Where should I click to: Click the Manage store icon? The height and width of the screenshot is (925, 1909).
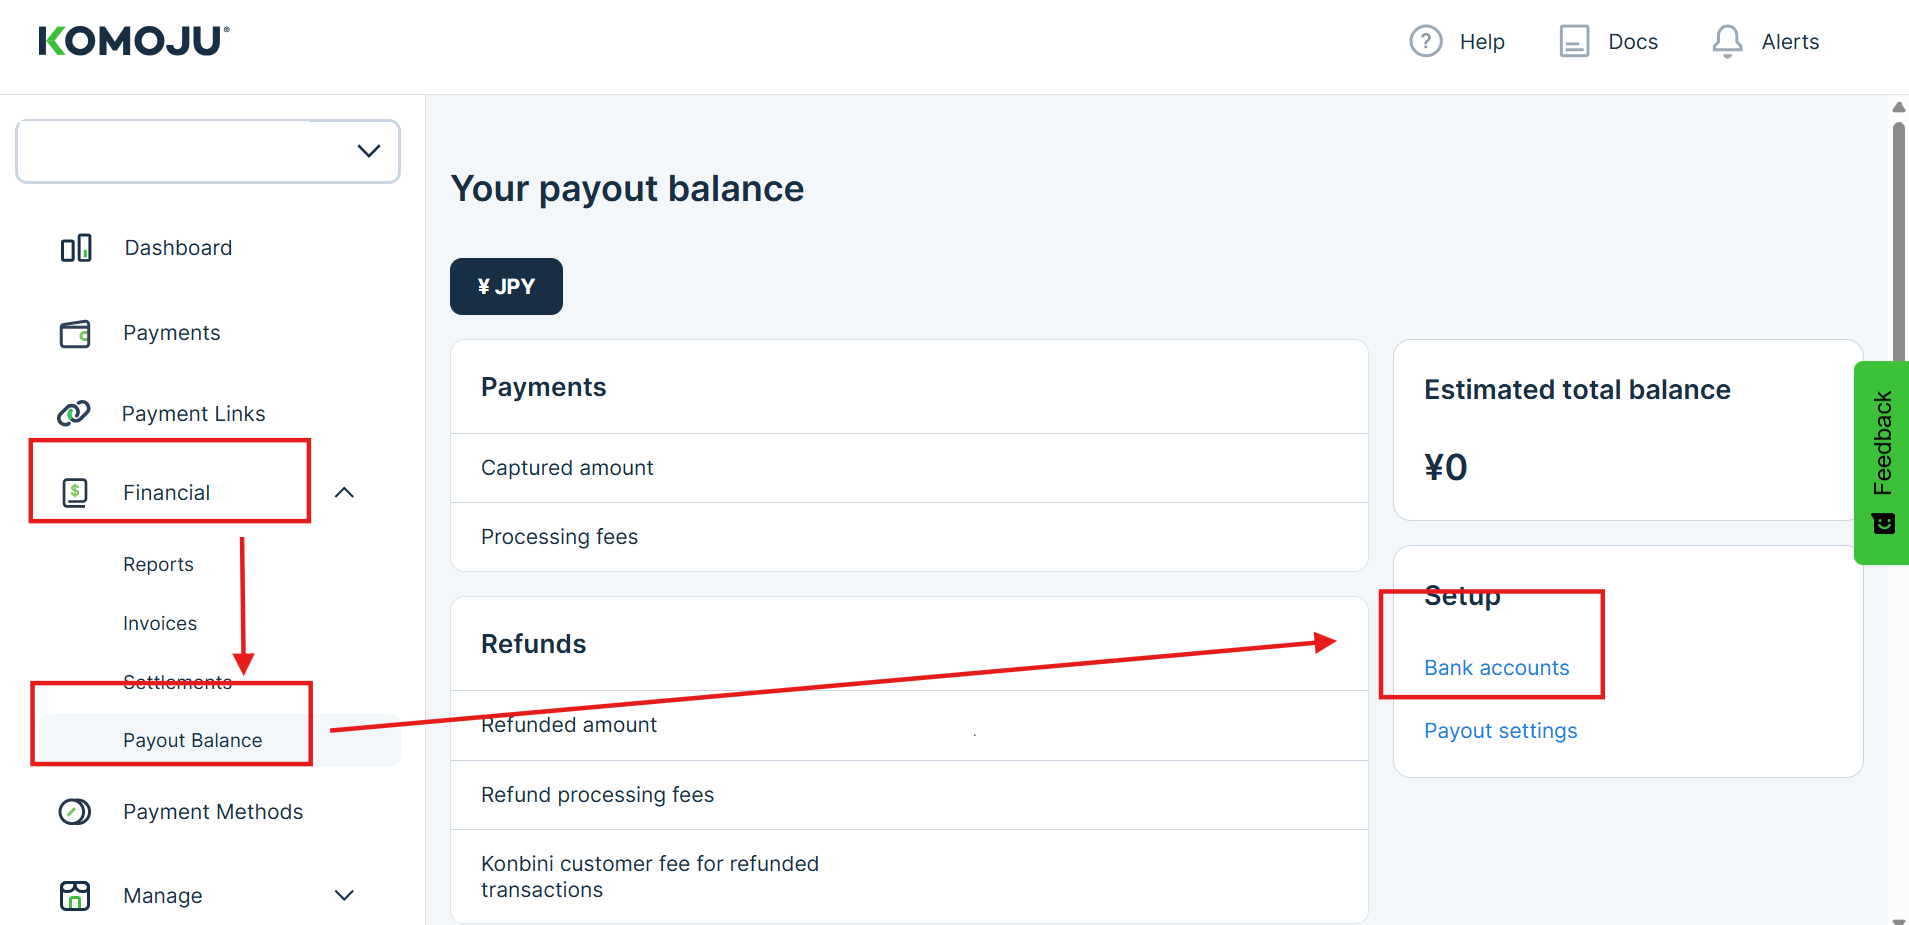click(x=75, y=896)
